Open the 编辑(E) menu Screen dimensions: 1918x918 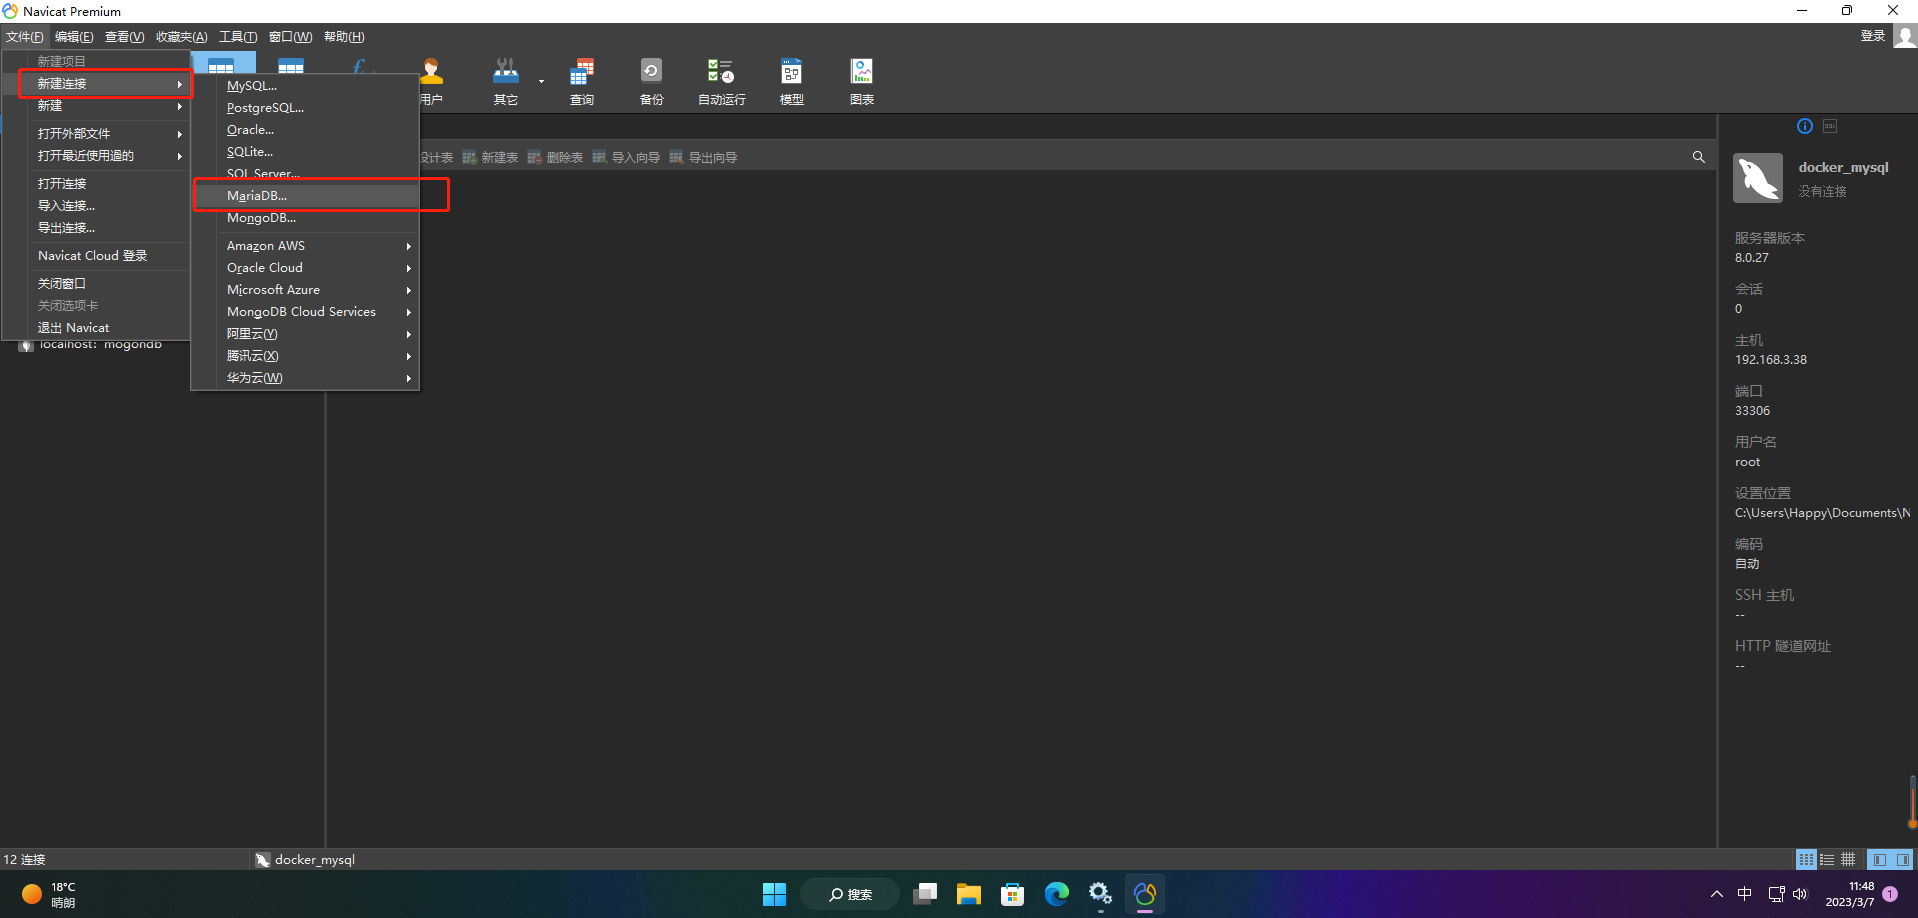(x=74, y=37)
